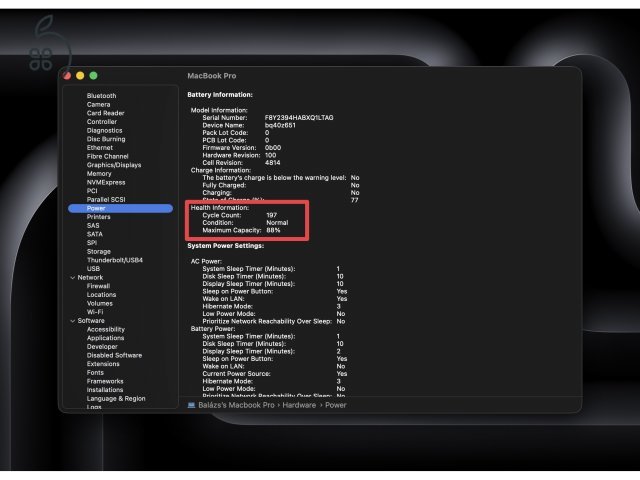Select Wi-Fi under Network

point(95,312)
